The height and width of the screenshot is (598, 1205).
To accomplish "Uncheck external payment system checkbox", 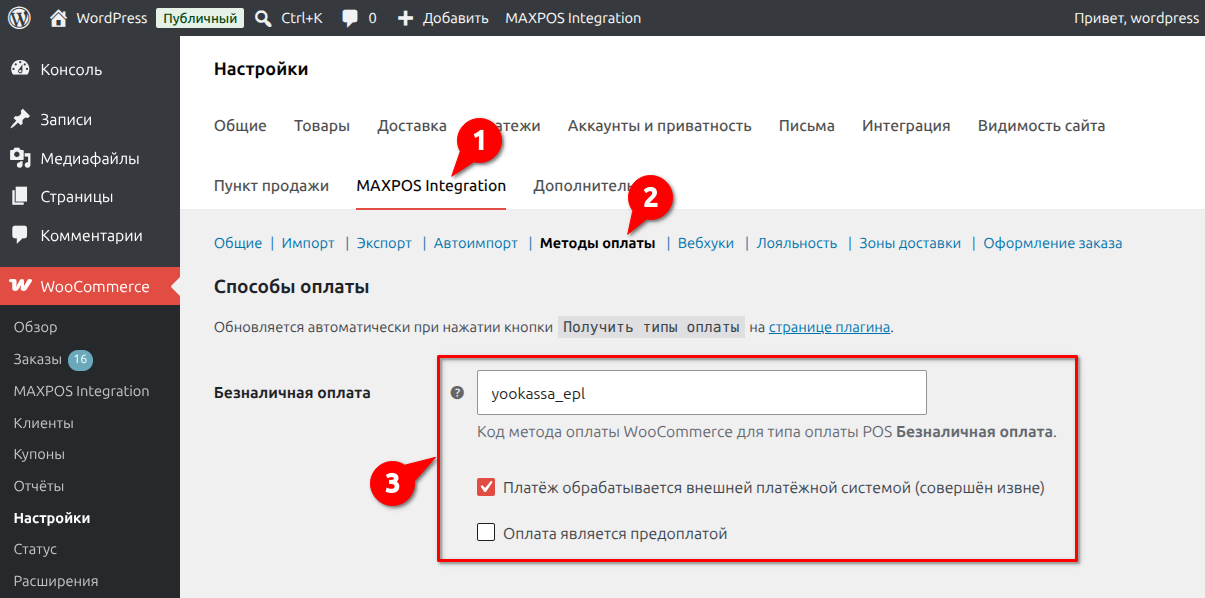I will tap(486, 488).
